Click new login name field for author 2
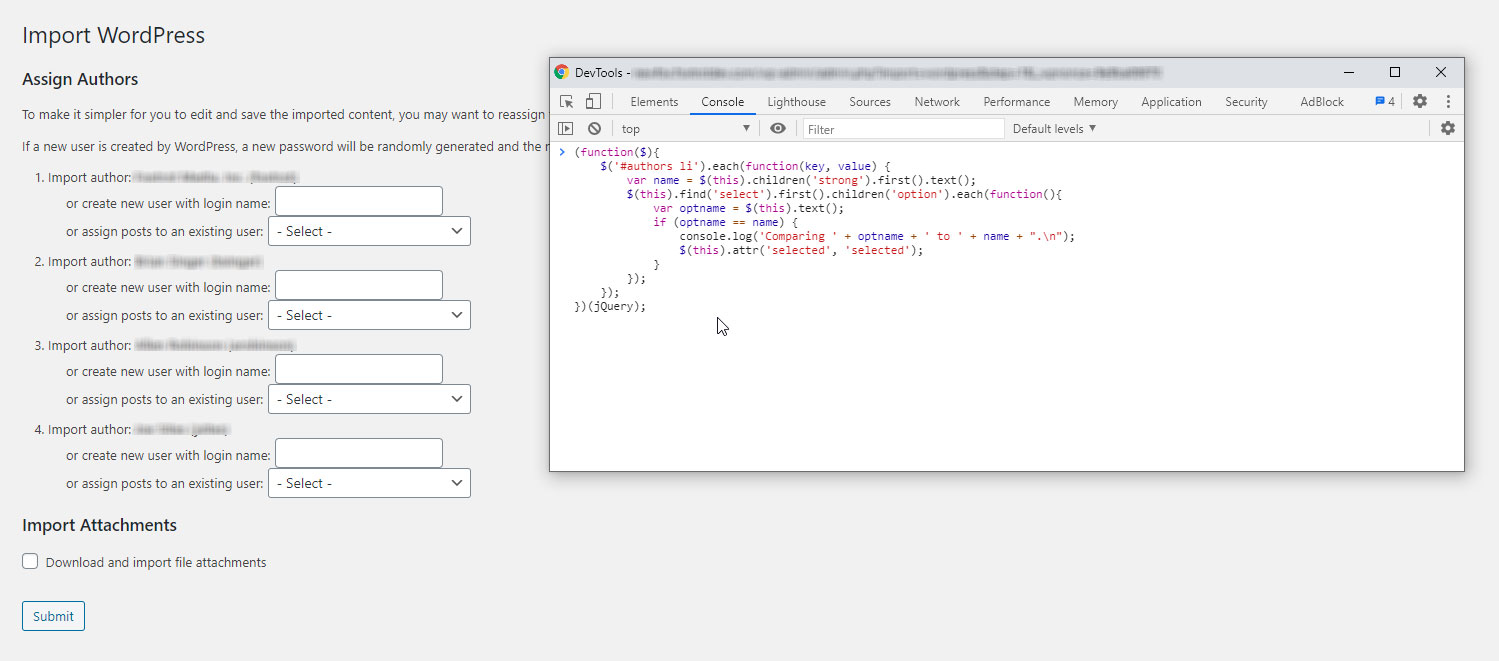 click(x=358, y=286)
